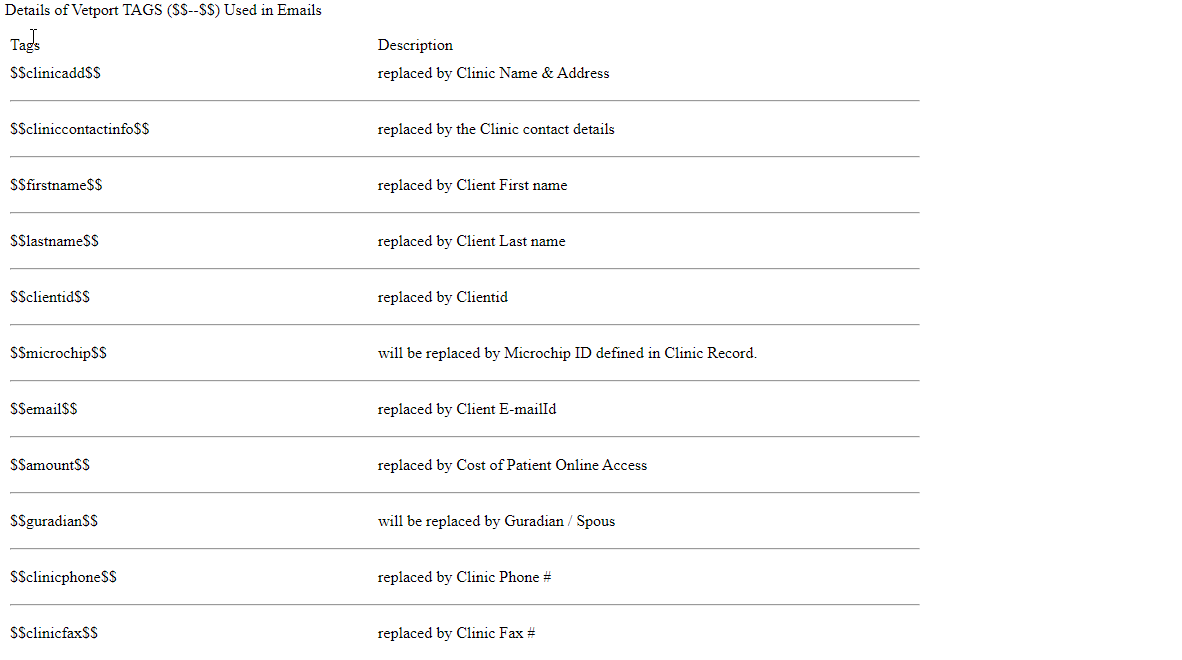Image resolution: width=1182 pixels, height=660 pixels.
Task: Click the $$lastname$$ tag text
Action: pyautogui.click(x=54, y=241)
